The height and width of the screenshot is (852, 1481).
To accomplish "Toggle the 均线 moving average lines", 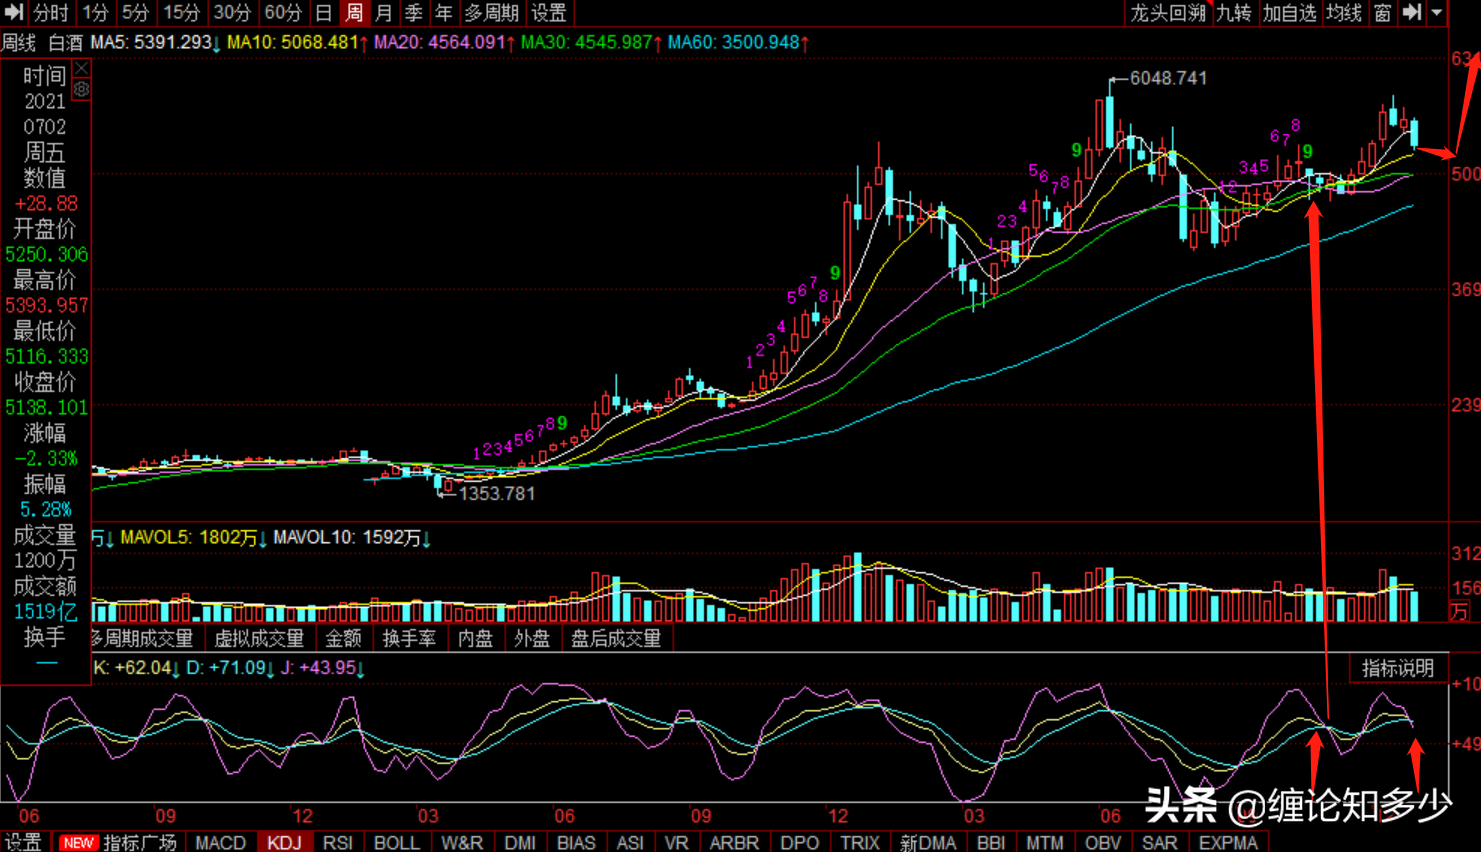I will (x=1344, y=12).
